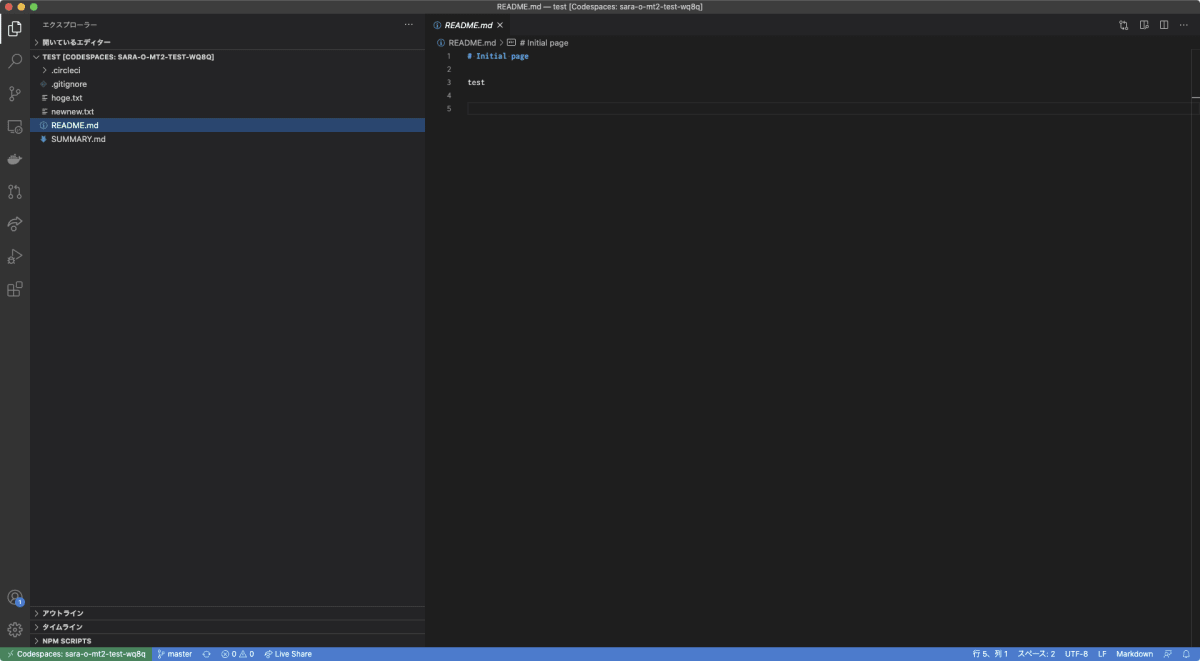Screen dimensions: 1200x661
Task: Change the UTF-8 encoding setting
Action: point(1076,654)
